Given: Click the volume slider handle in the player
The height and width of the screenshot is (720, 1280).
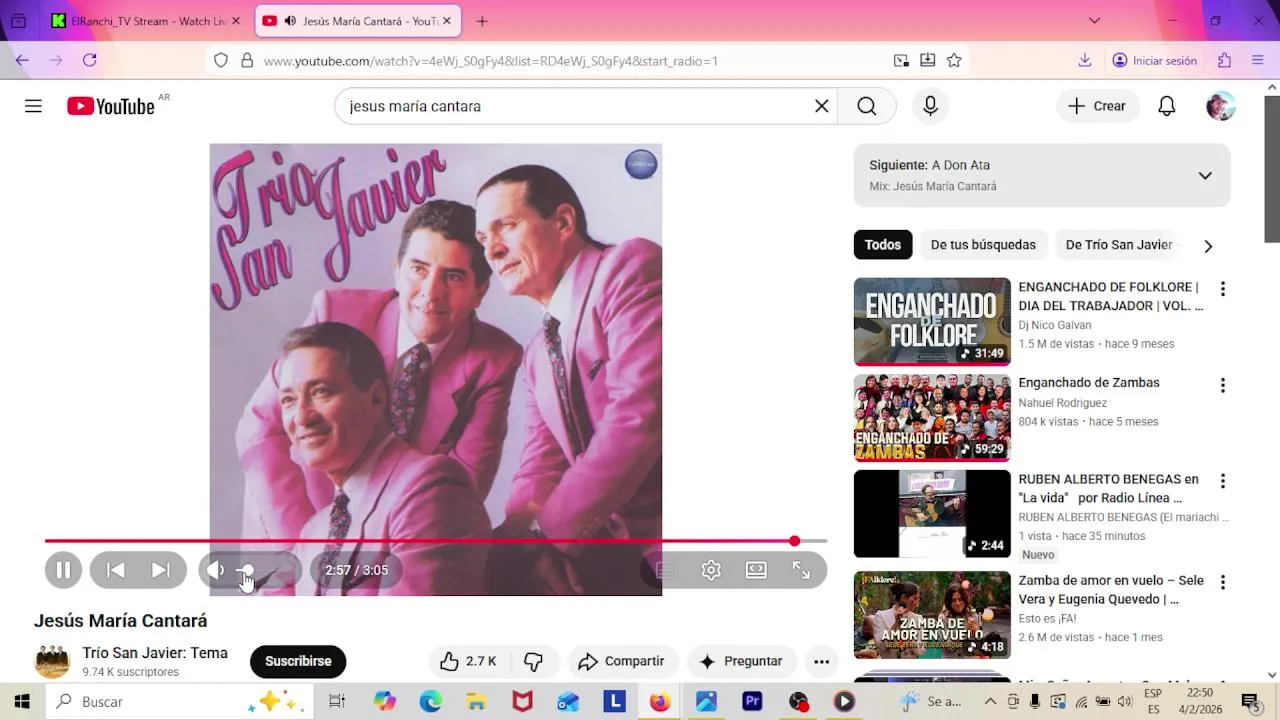Looking at the screenshot, I should (x=246, y=570).
